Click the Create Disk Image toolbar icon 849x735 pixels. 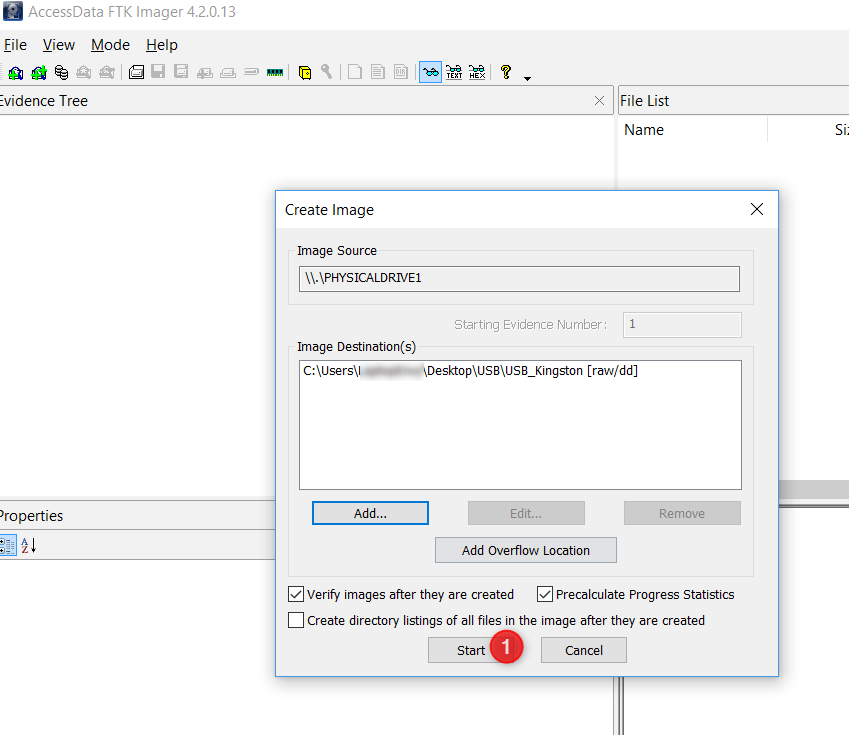(x=137, y=72)
